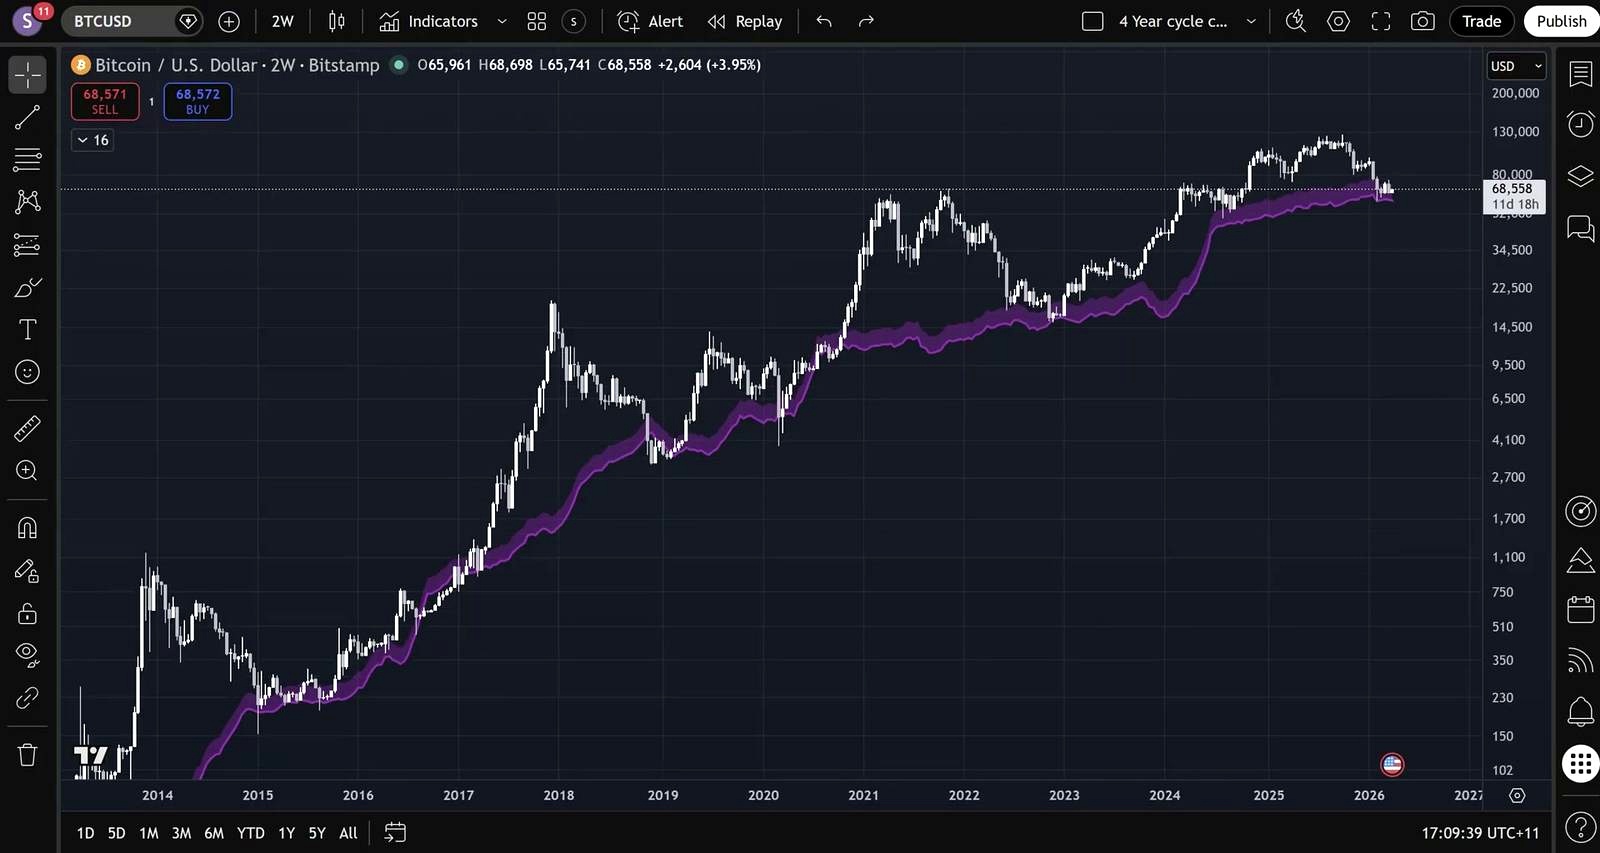Open the pattern drawing tools
The image size is (1600, 853).
tap(27, 201)
